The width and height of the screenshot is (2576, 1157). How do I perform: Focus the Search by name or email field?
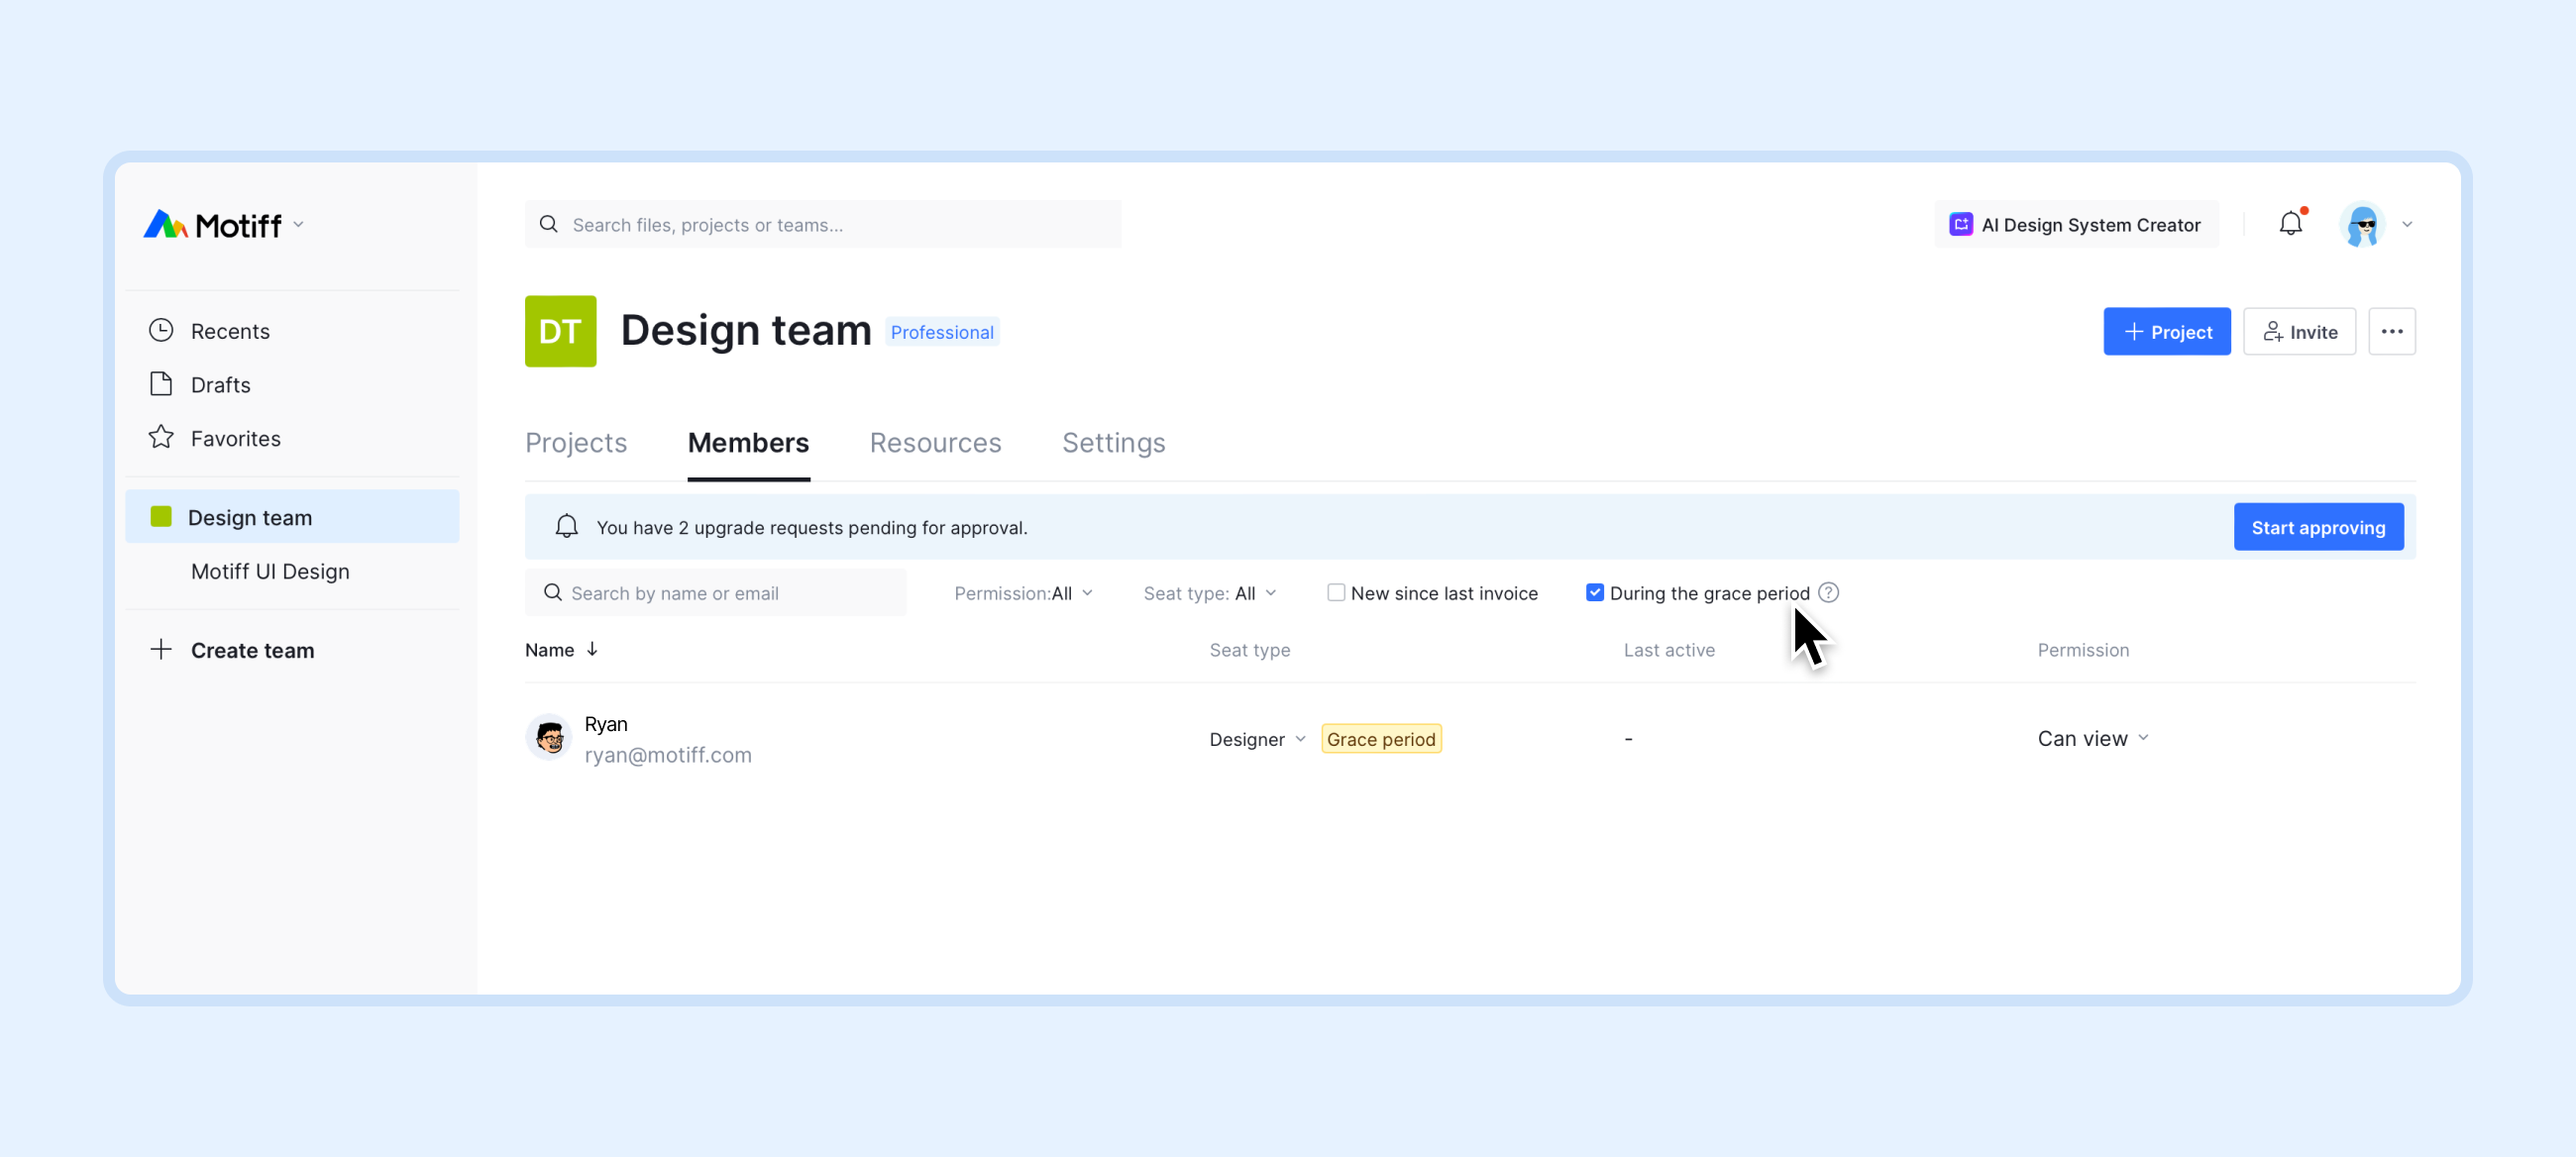[716, 593]
